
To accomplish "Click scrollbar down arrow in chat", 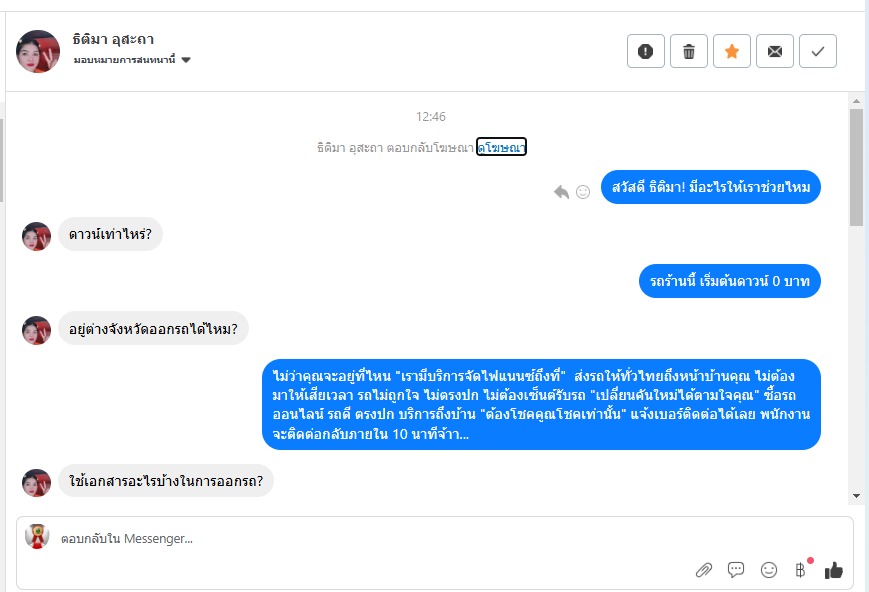I will [856, 495].
